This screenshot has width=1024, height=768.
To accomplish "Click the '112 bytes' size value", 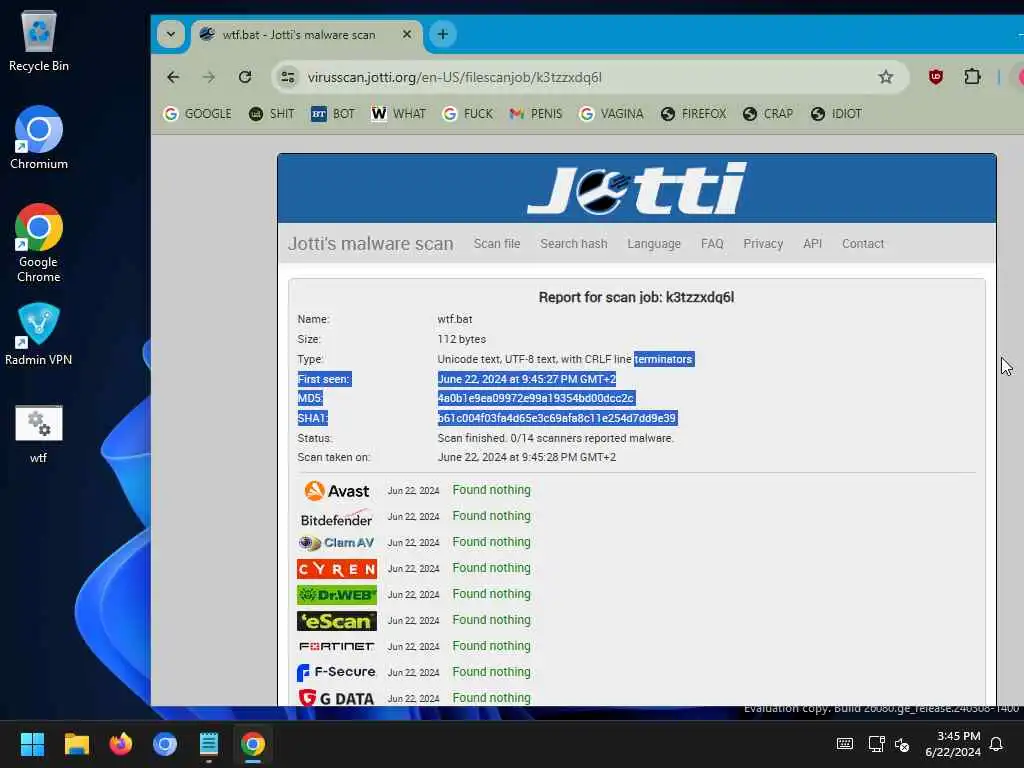I will click(462, 339).
